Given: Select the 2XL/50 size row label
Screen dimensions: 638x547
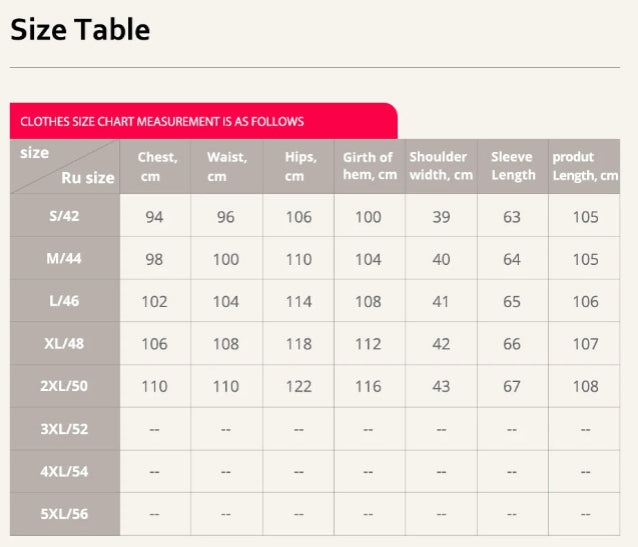Looking at the screenshot, I should (65, 386).
